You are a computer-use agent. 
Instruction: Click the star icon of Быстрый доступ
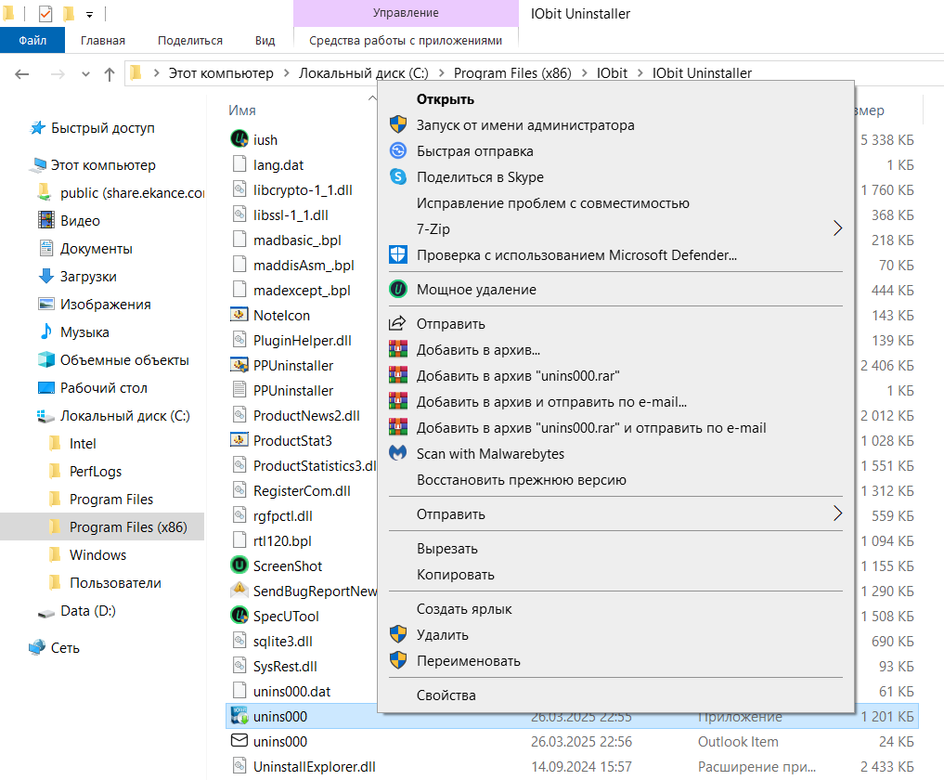pos(37,128)
